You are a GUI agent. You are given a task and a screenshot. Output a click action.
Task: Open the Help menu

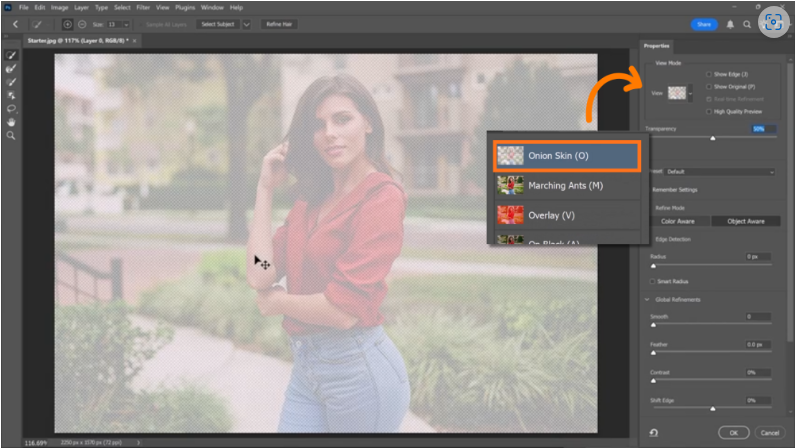click(236, 8)
